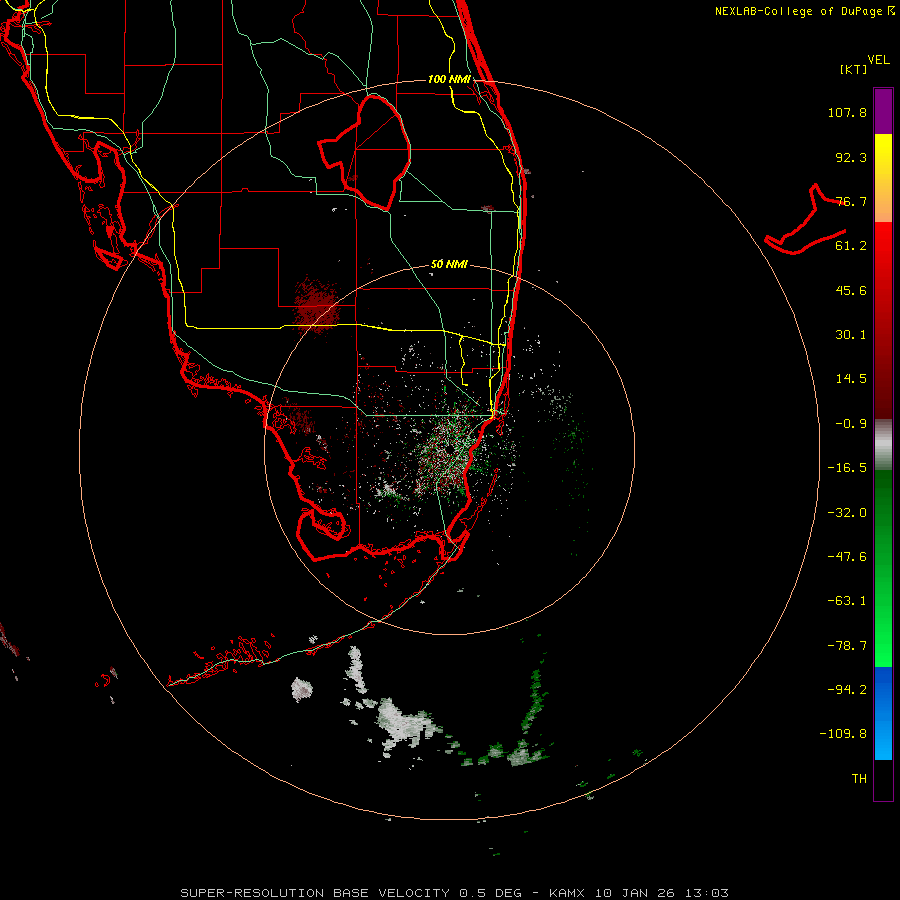Viewport: 900px width, 900px height.
Task: Click the TH threshold label
Action: pos(859,779)
